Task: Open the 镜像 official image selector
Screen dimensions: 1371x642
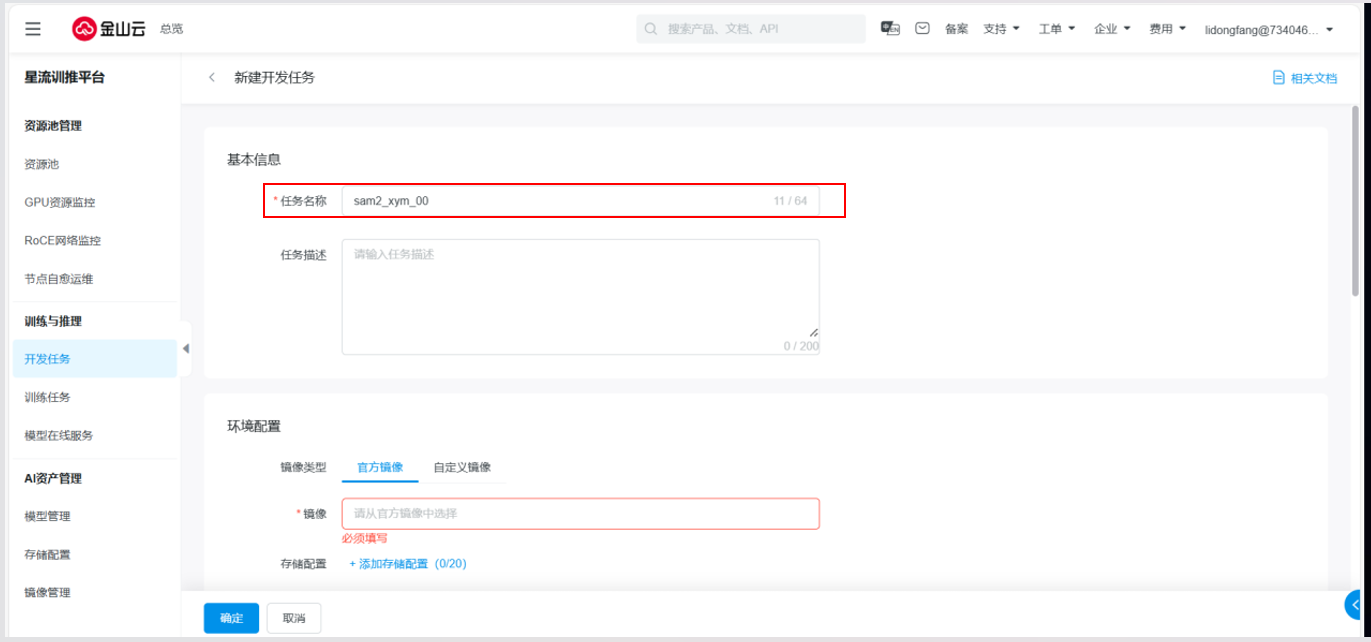Action: coord(580,514)
